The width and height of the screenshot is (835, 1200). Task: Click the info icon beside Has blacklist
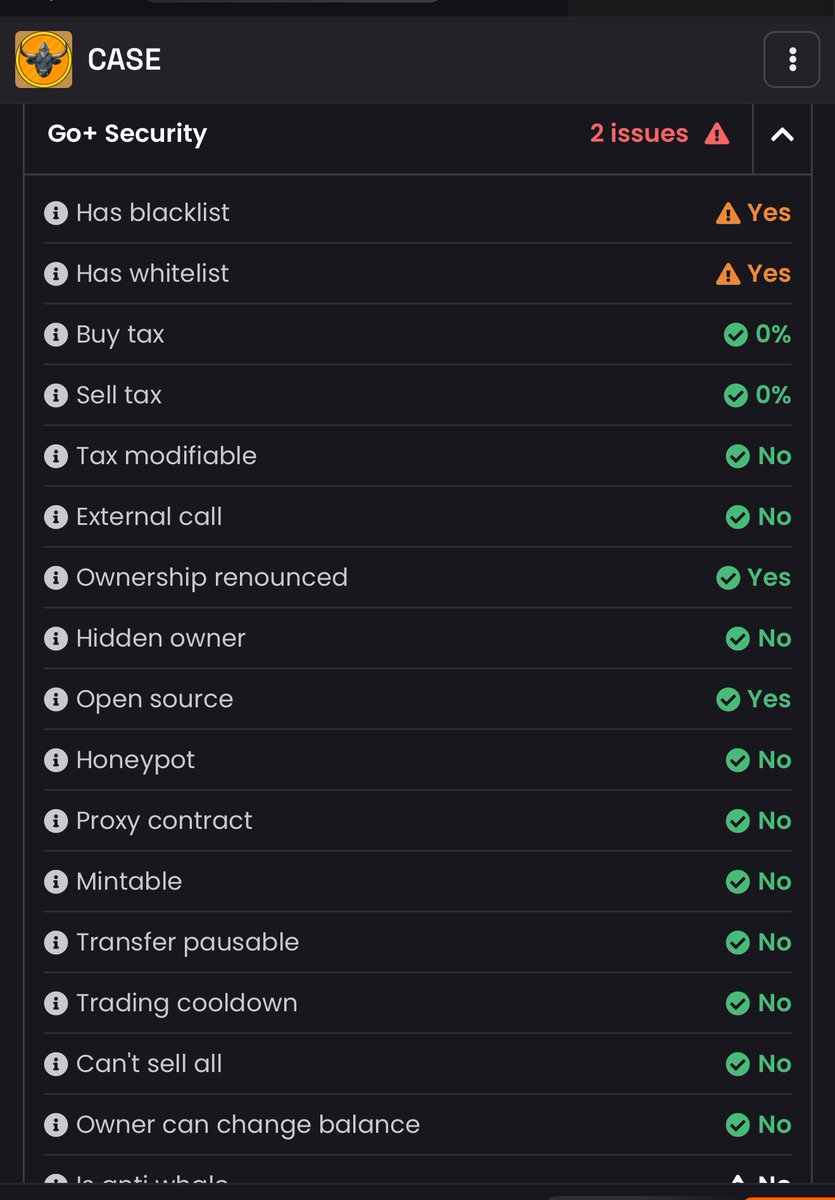click(x=56, y=213)
